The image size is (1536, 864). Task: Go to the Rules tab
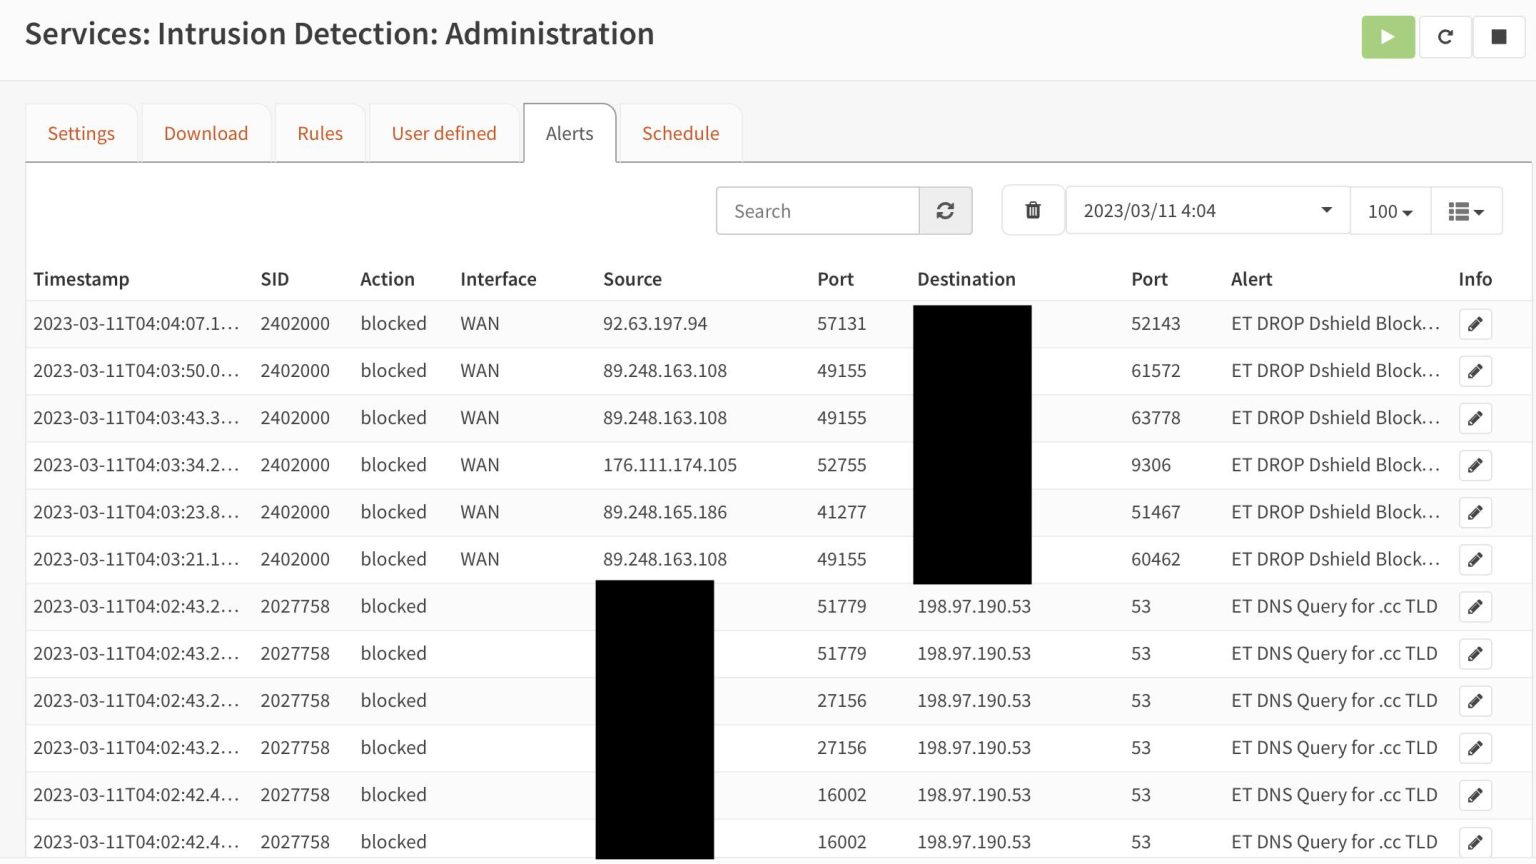coord(319,133)
